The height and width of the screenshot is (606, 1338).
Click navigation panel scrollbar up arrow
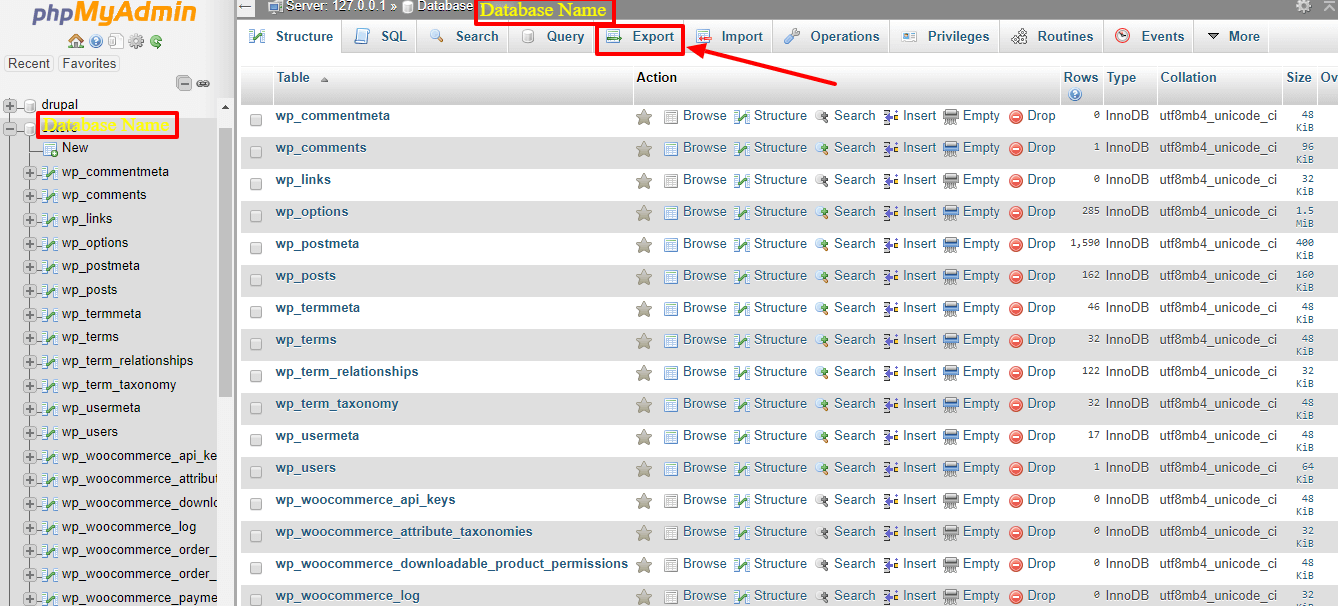point(225,108)
